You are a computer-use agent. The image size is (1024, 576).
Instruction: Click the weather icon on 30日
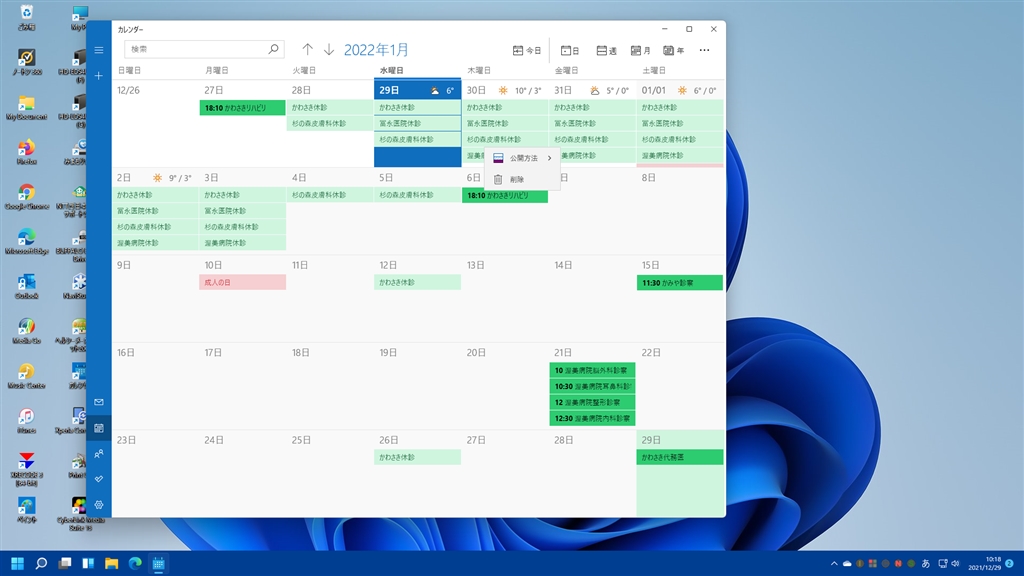coord(503,91)
